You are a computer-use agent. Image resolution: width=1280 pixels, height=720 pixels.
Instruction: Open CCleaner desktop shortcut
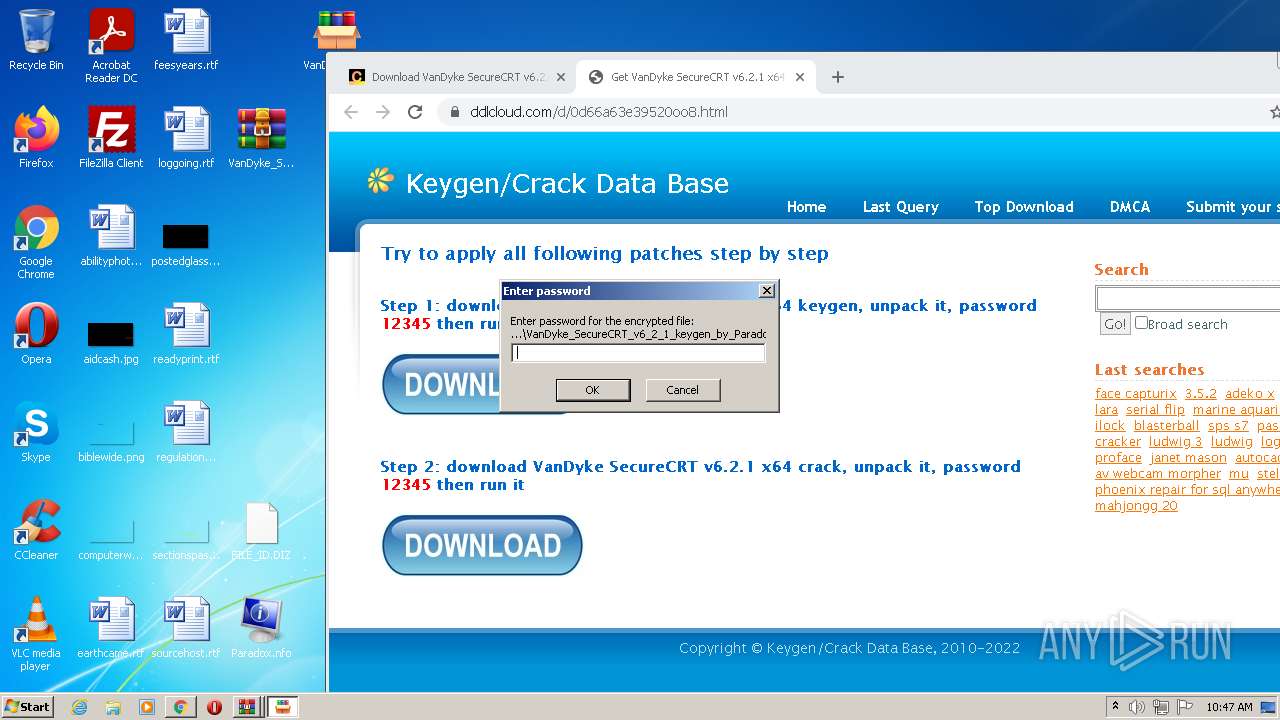[36, 530]
